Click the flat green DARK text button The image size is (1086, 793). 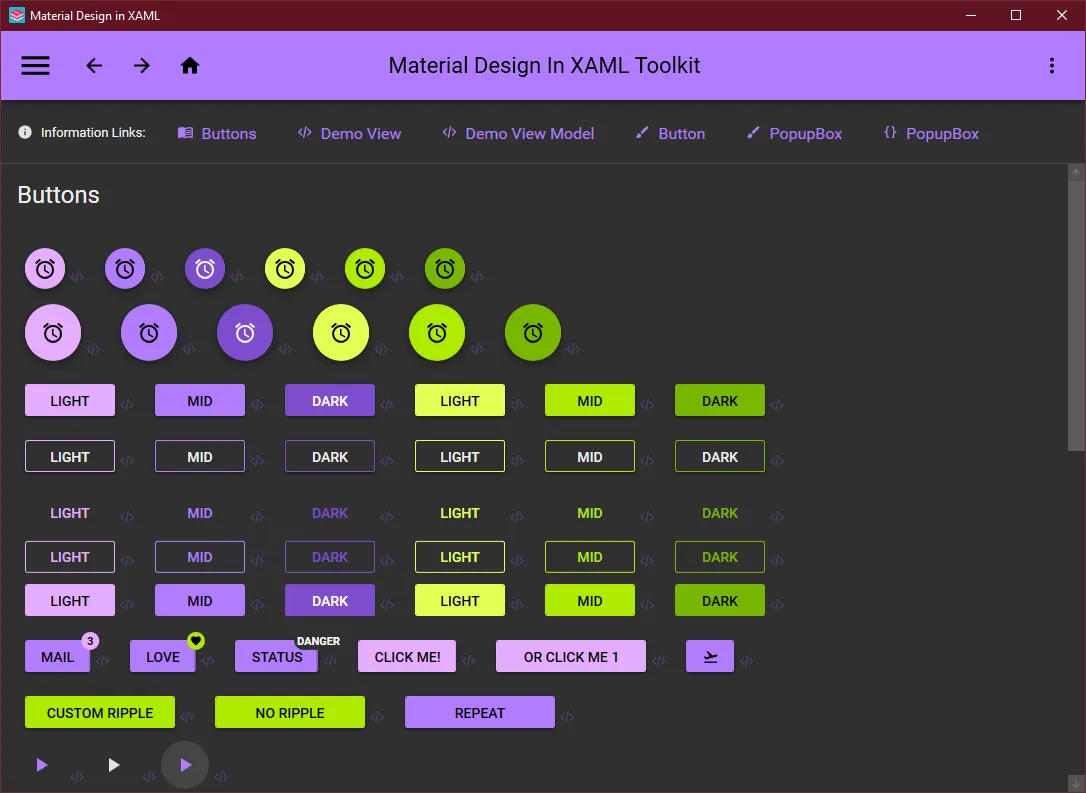coord(720,513)
